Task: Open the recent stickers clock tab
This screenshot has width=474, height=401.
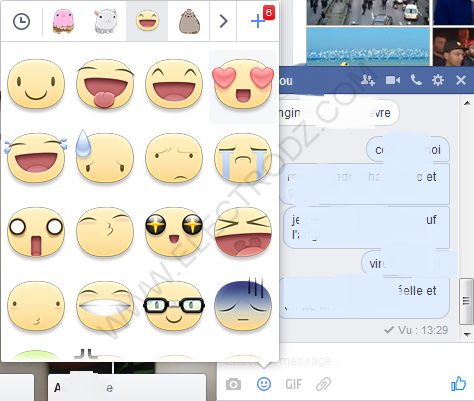Action: pyautogui.click(x=21, y=22)
